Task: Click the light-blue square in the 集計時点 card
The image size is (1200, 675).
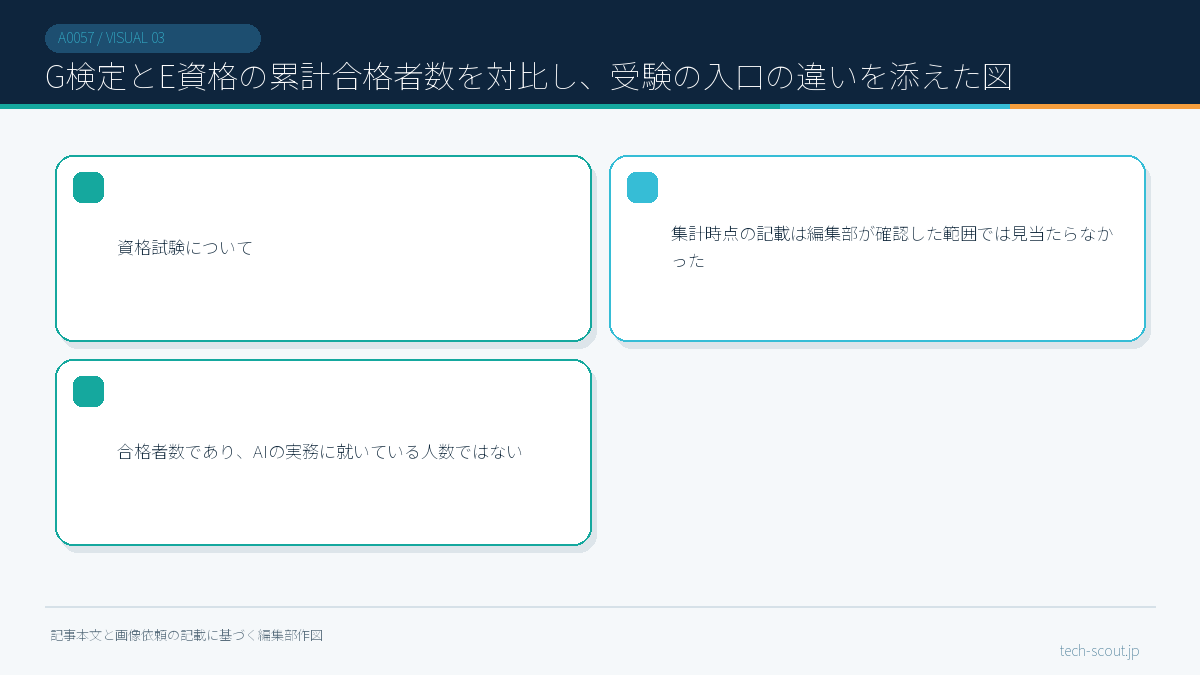Action: coord(643,188)
